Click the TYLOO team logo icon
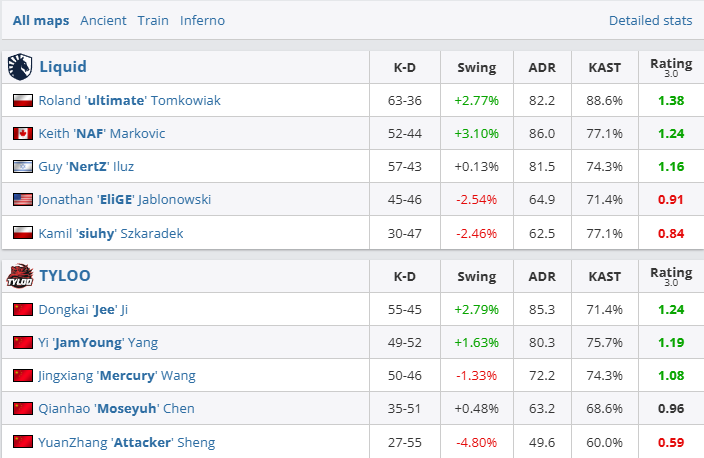The height and width of the screenshot is (458, 704). coord(19,276)
